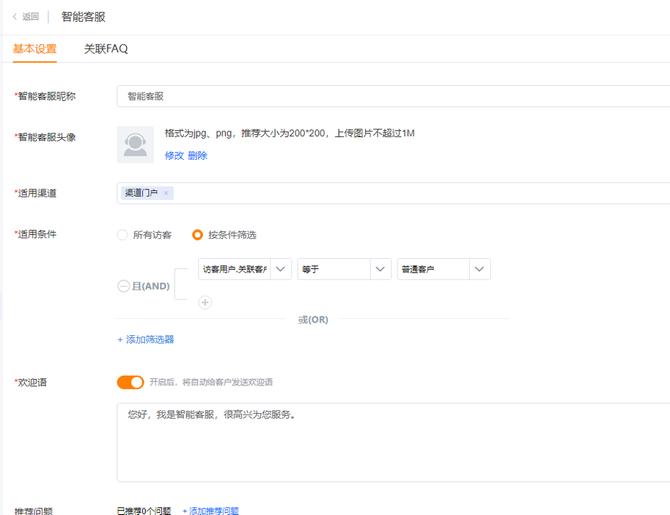Click the plus icon to add condition

[x=205, y=302]
